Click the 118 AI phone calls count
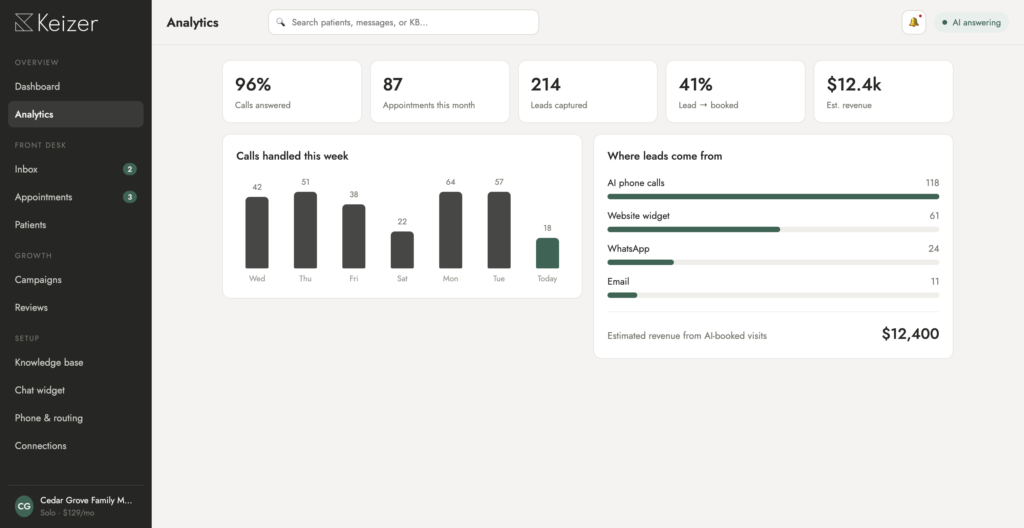The width and height of the screenshot is (1024, 528). point(932,183)
